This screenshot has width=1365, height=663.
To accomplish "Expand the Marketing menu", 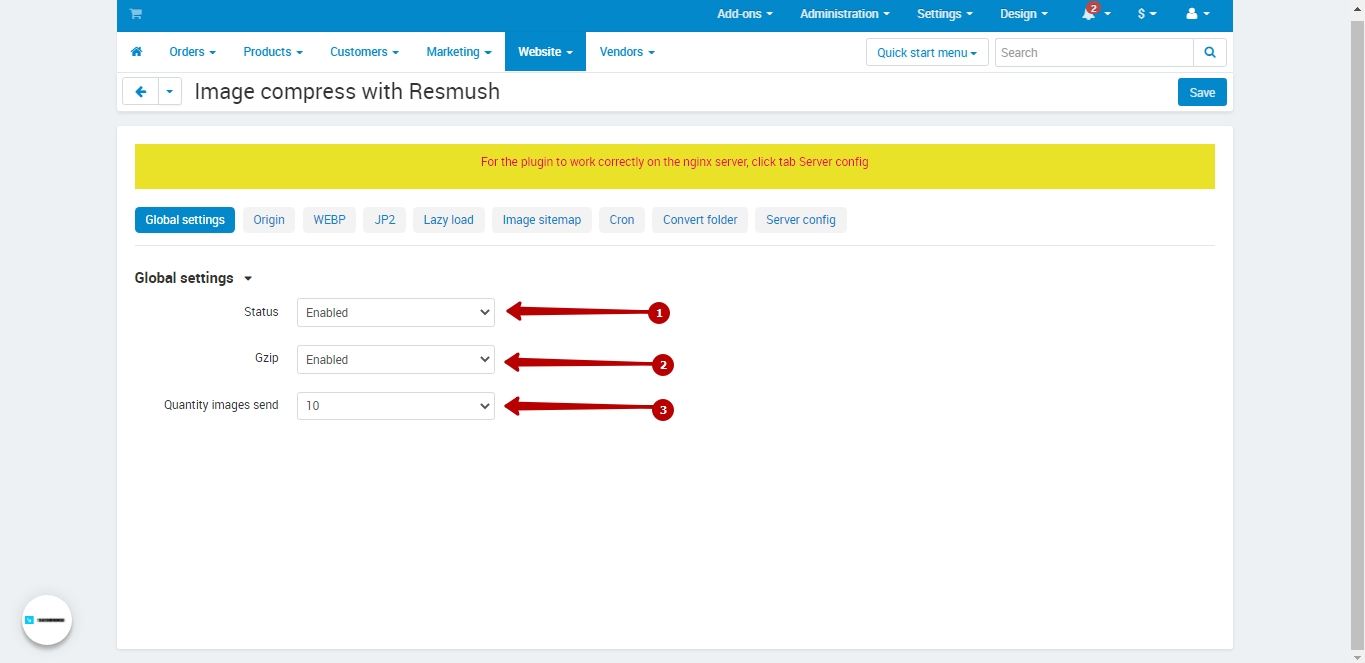I will click(459, 52).
